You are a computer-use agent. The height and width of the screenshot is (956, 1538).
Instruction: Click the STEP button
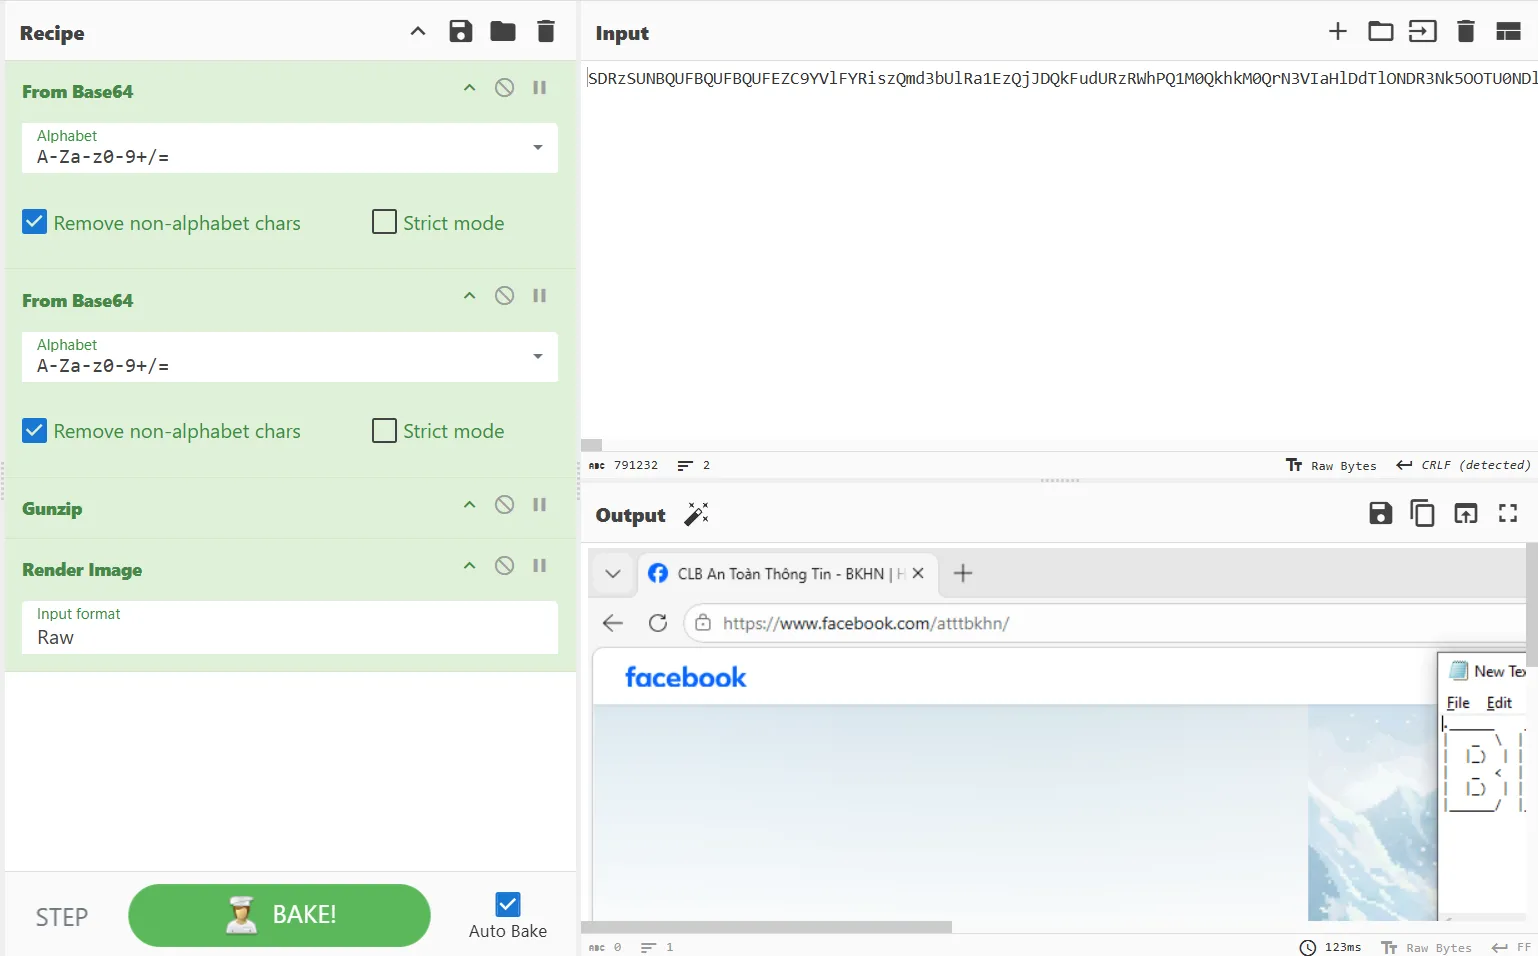pos(62,917)
